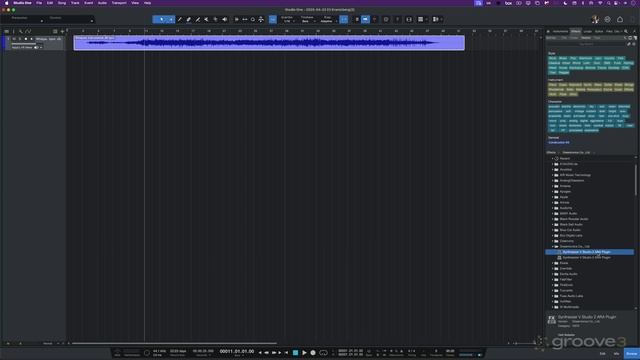Open the Quantize value dropdown

click(x=287, y=20)
